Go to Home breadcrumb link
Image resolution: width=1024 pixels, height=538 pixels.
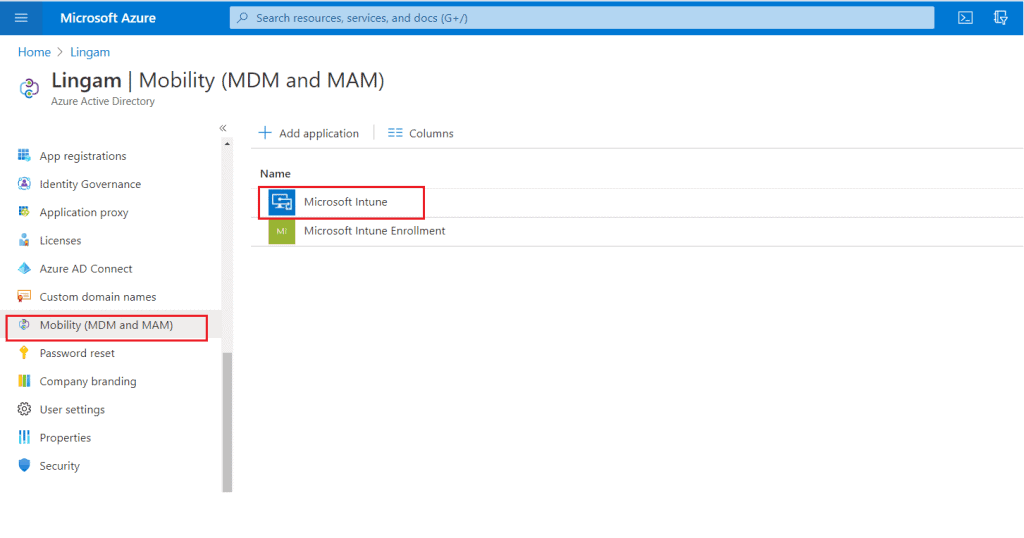pos(35,52)
